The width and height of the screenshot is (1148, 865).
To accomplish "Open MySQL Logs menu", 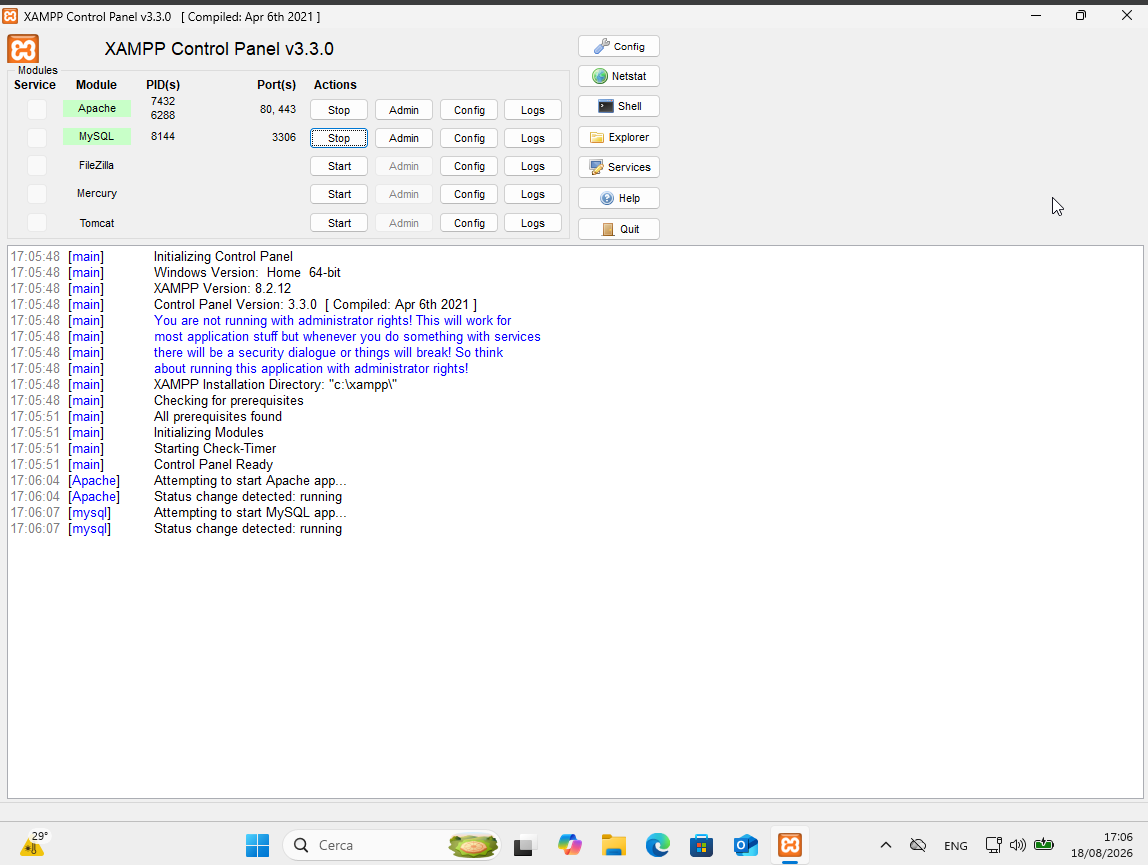I will tap(533, 138).
